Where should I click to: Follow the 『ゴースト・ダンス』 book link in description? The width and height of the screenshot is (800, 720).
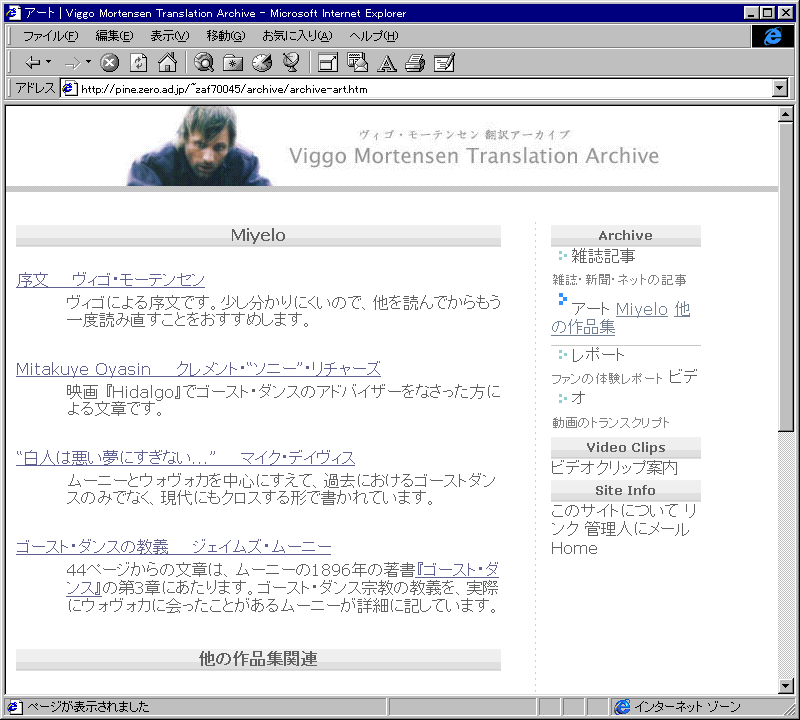pos(458,569)
